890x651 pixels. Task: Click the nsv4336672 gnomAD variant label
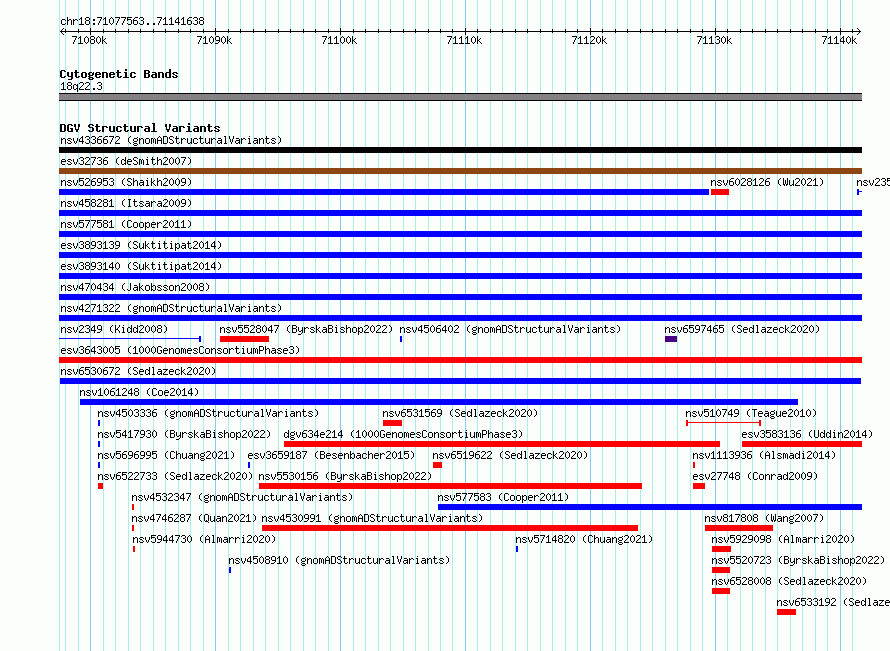171,140
